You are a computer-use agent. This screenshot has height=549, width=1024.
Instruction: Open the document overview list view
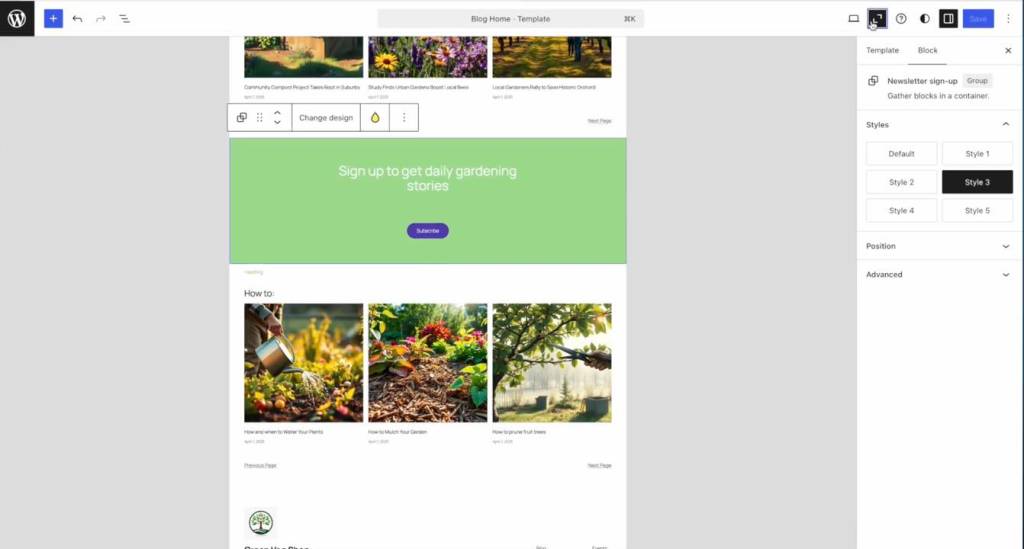(124, 18)
